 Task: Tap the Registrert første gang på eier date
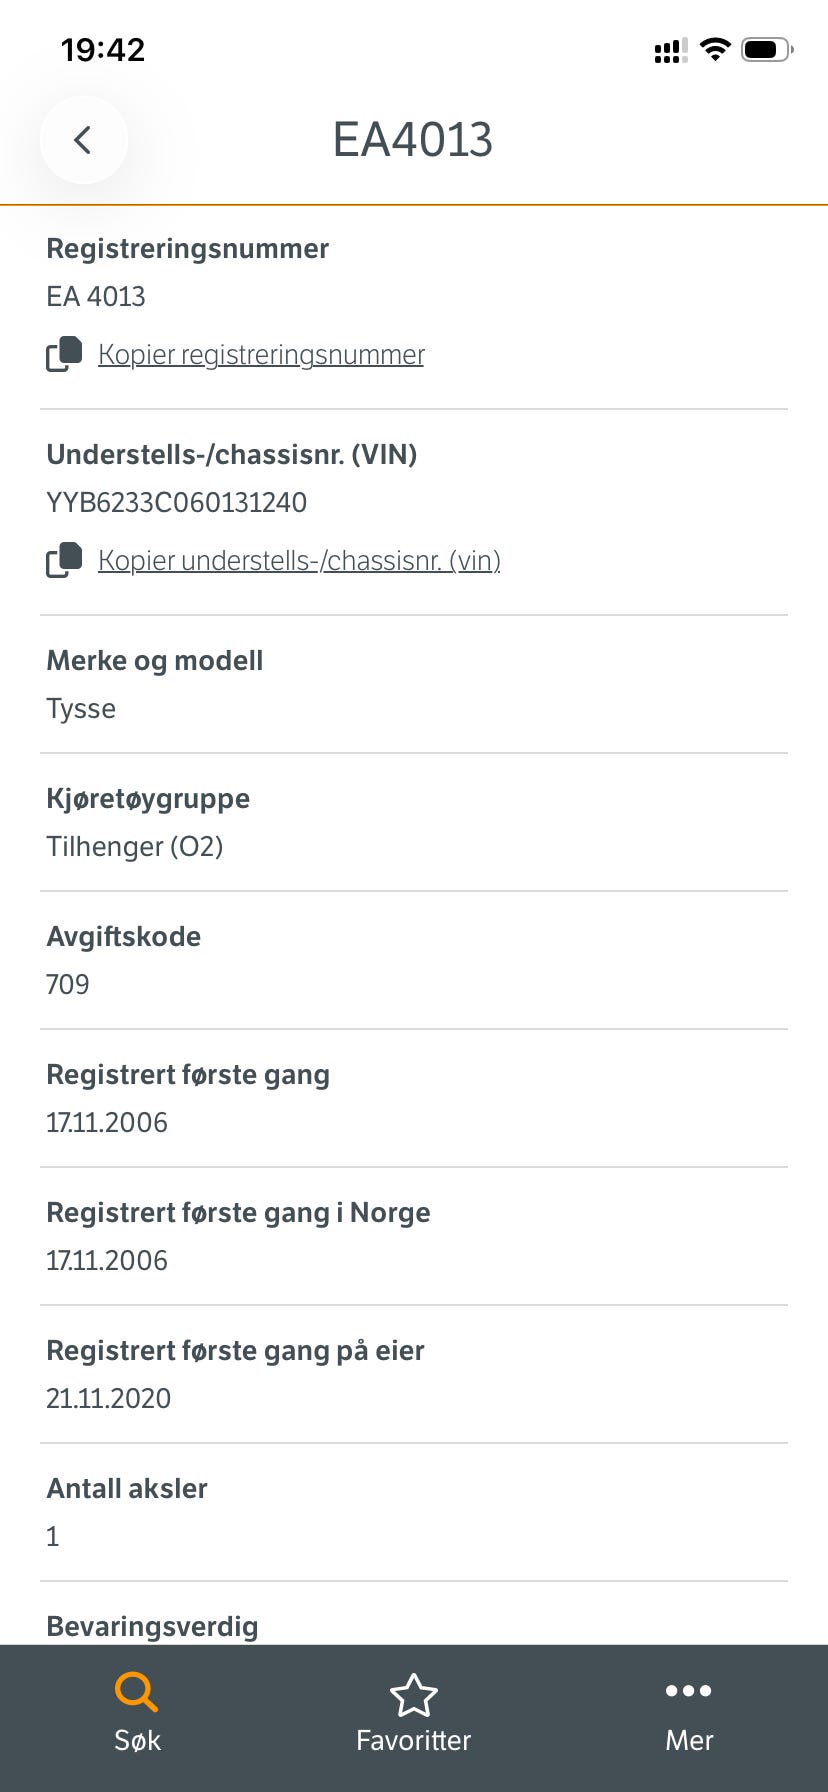[109, 1399]
